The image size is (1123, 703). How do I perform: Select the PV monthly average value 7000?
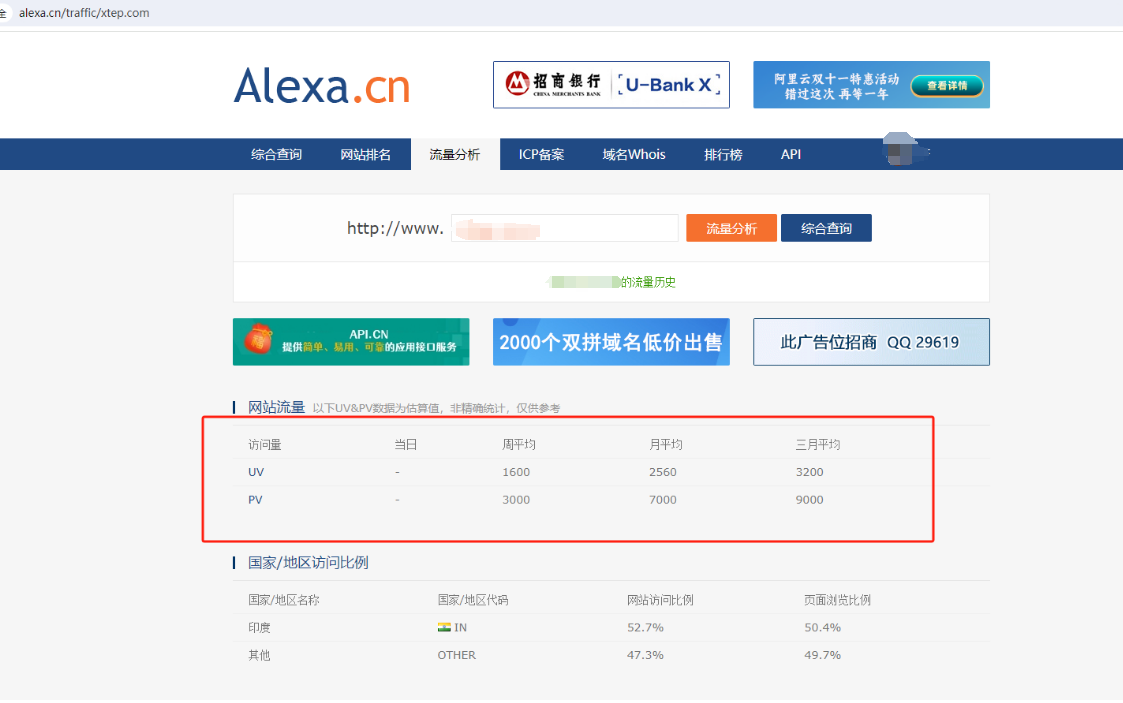tap(662, 500)
